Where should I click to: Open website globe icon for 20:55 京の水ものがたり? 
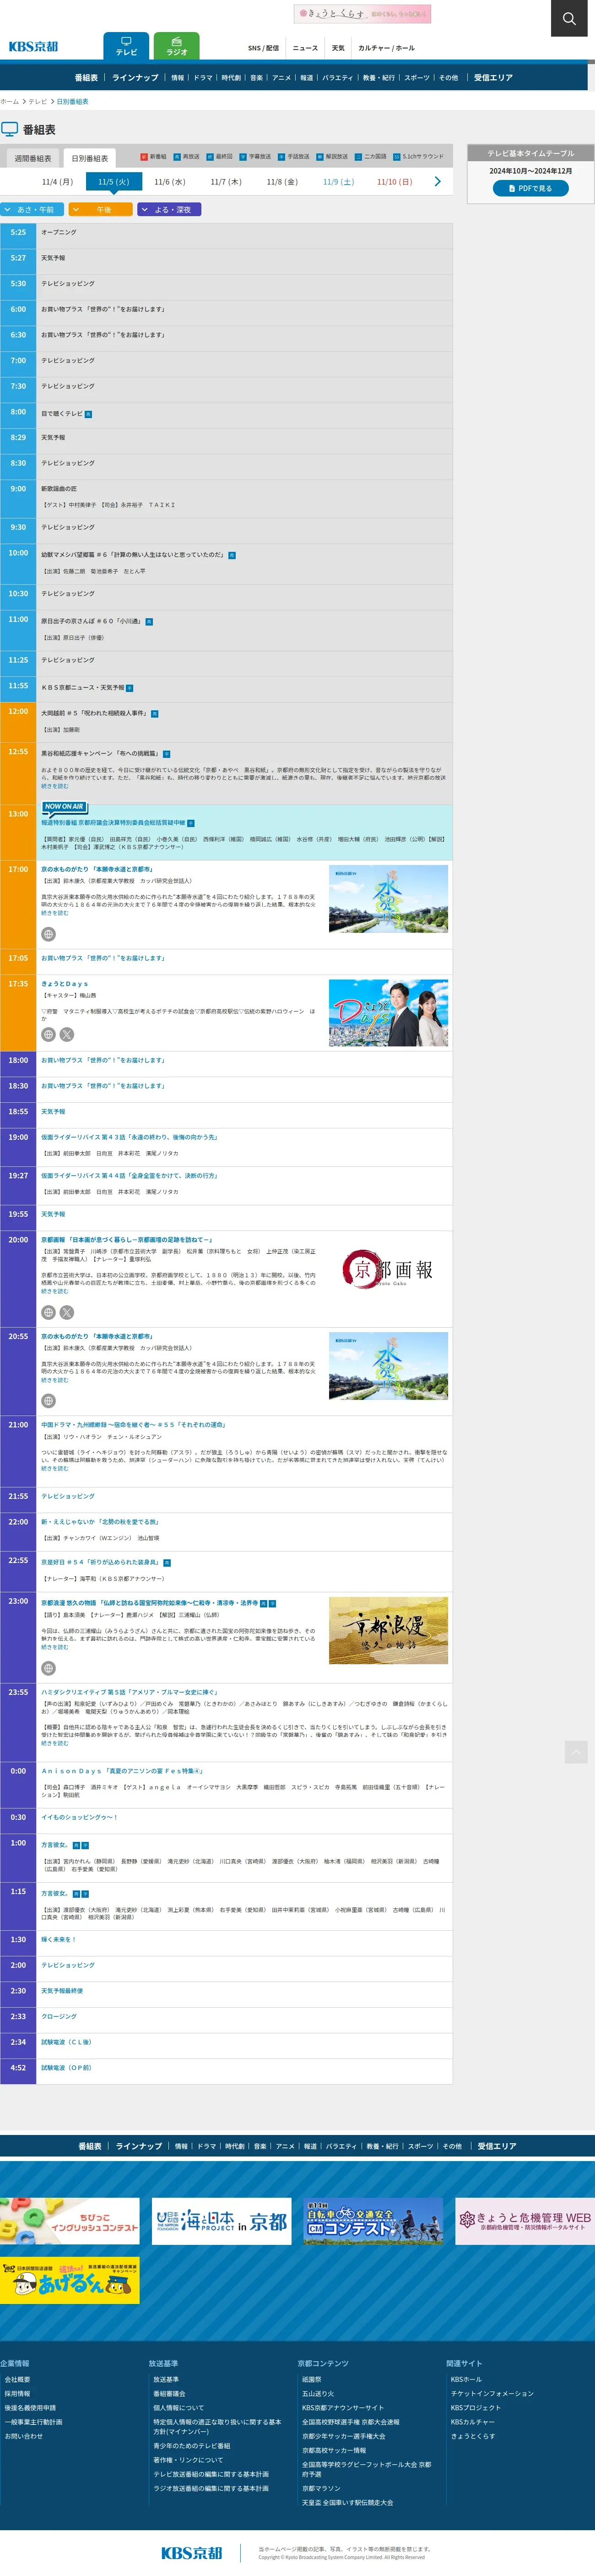coord(48,1401)
